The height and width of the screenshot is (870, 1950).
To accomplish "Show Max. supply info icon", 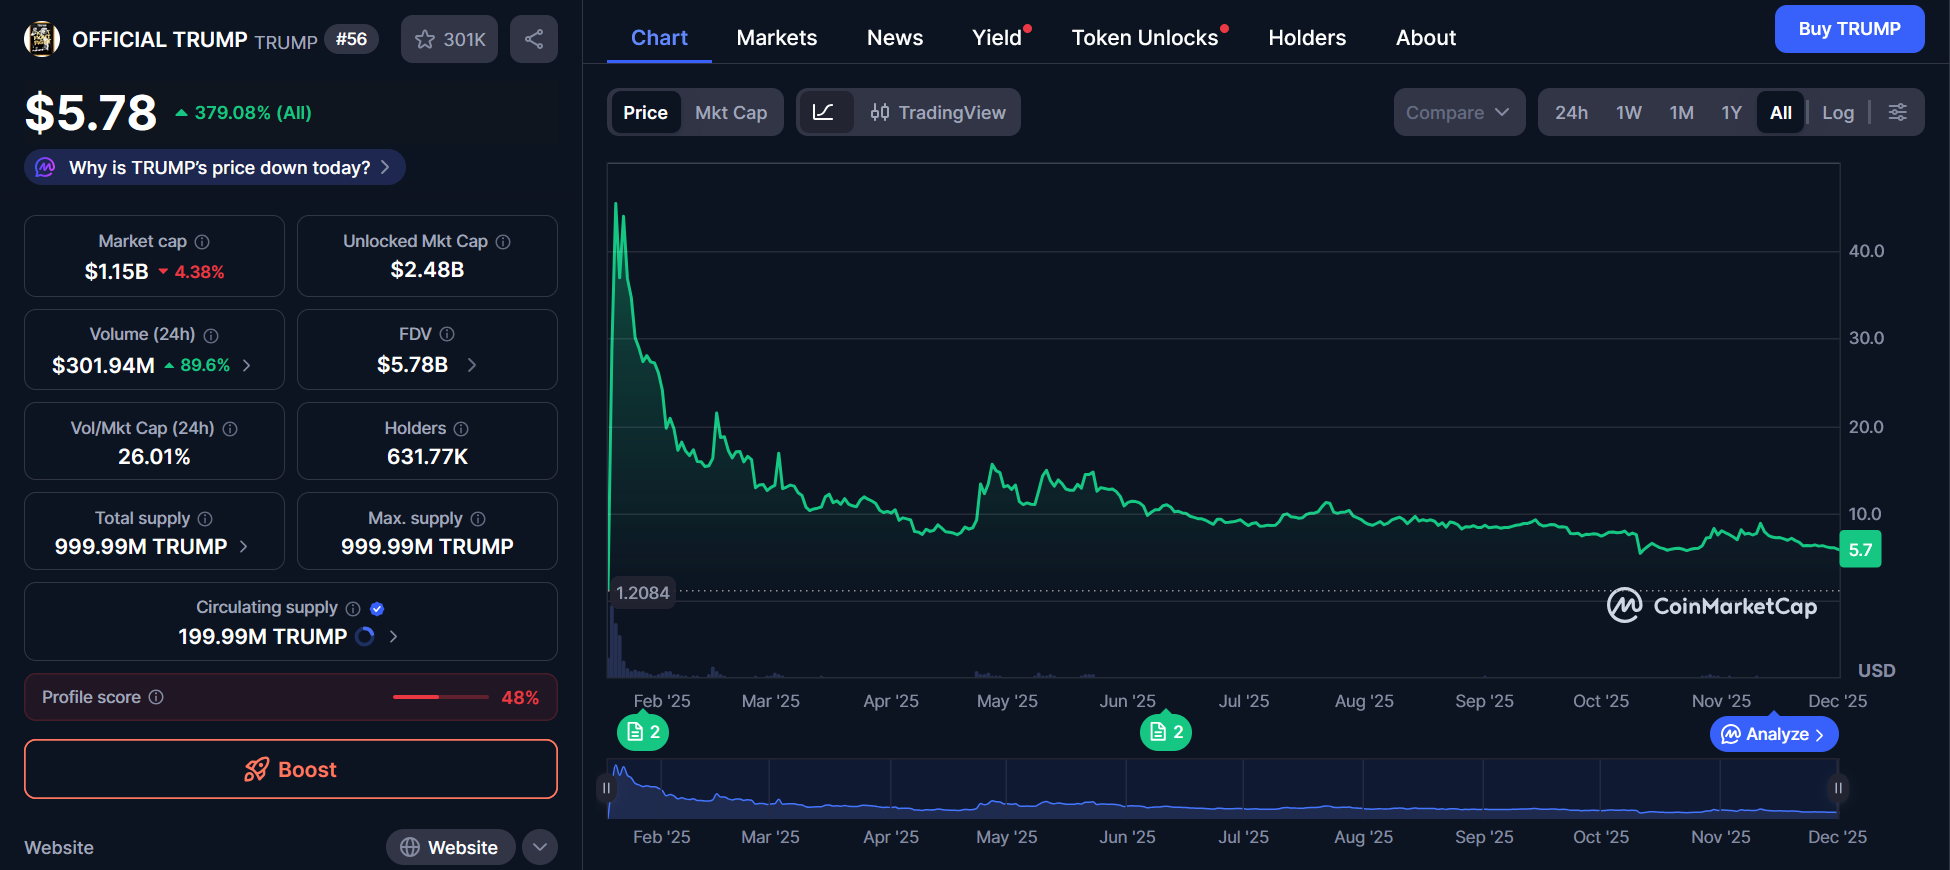I will (478, 519).
